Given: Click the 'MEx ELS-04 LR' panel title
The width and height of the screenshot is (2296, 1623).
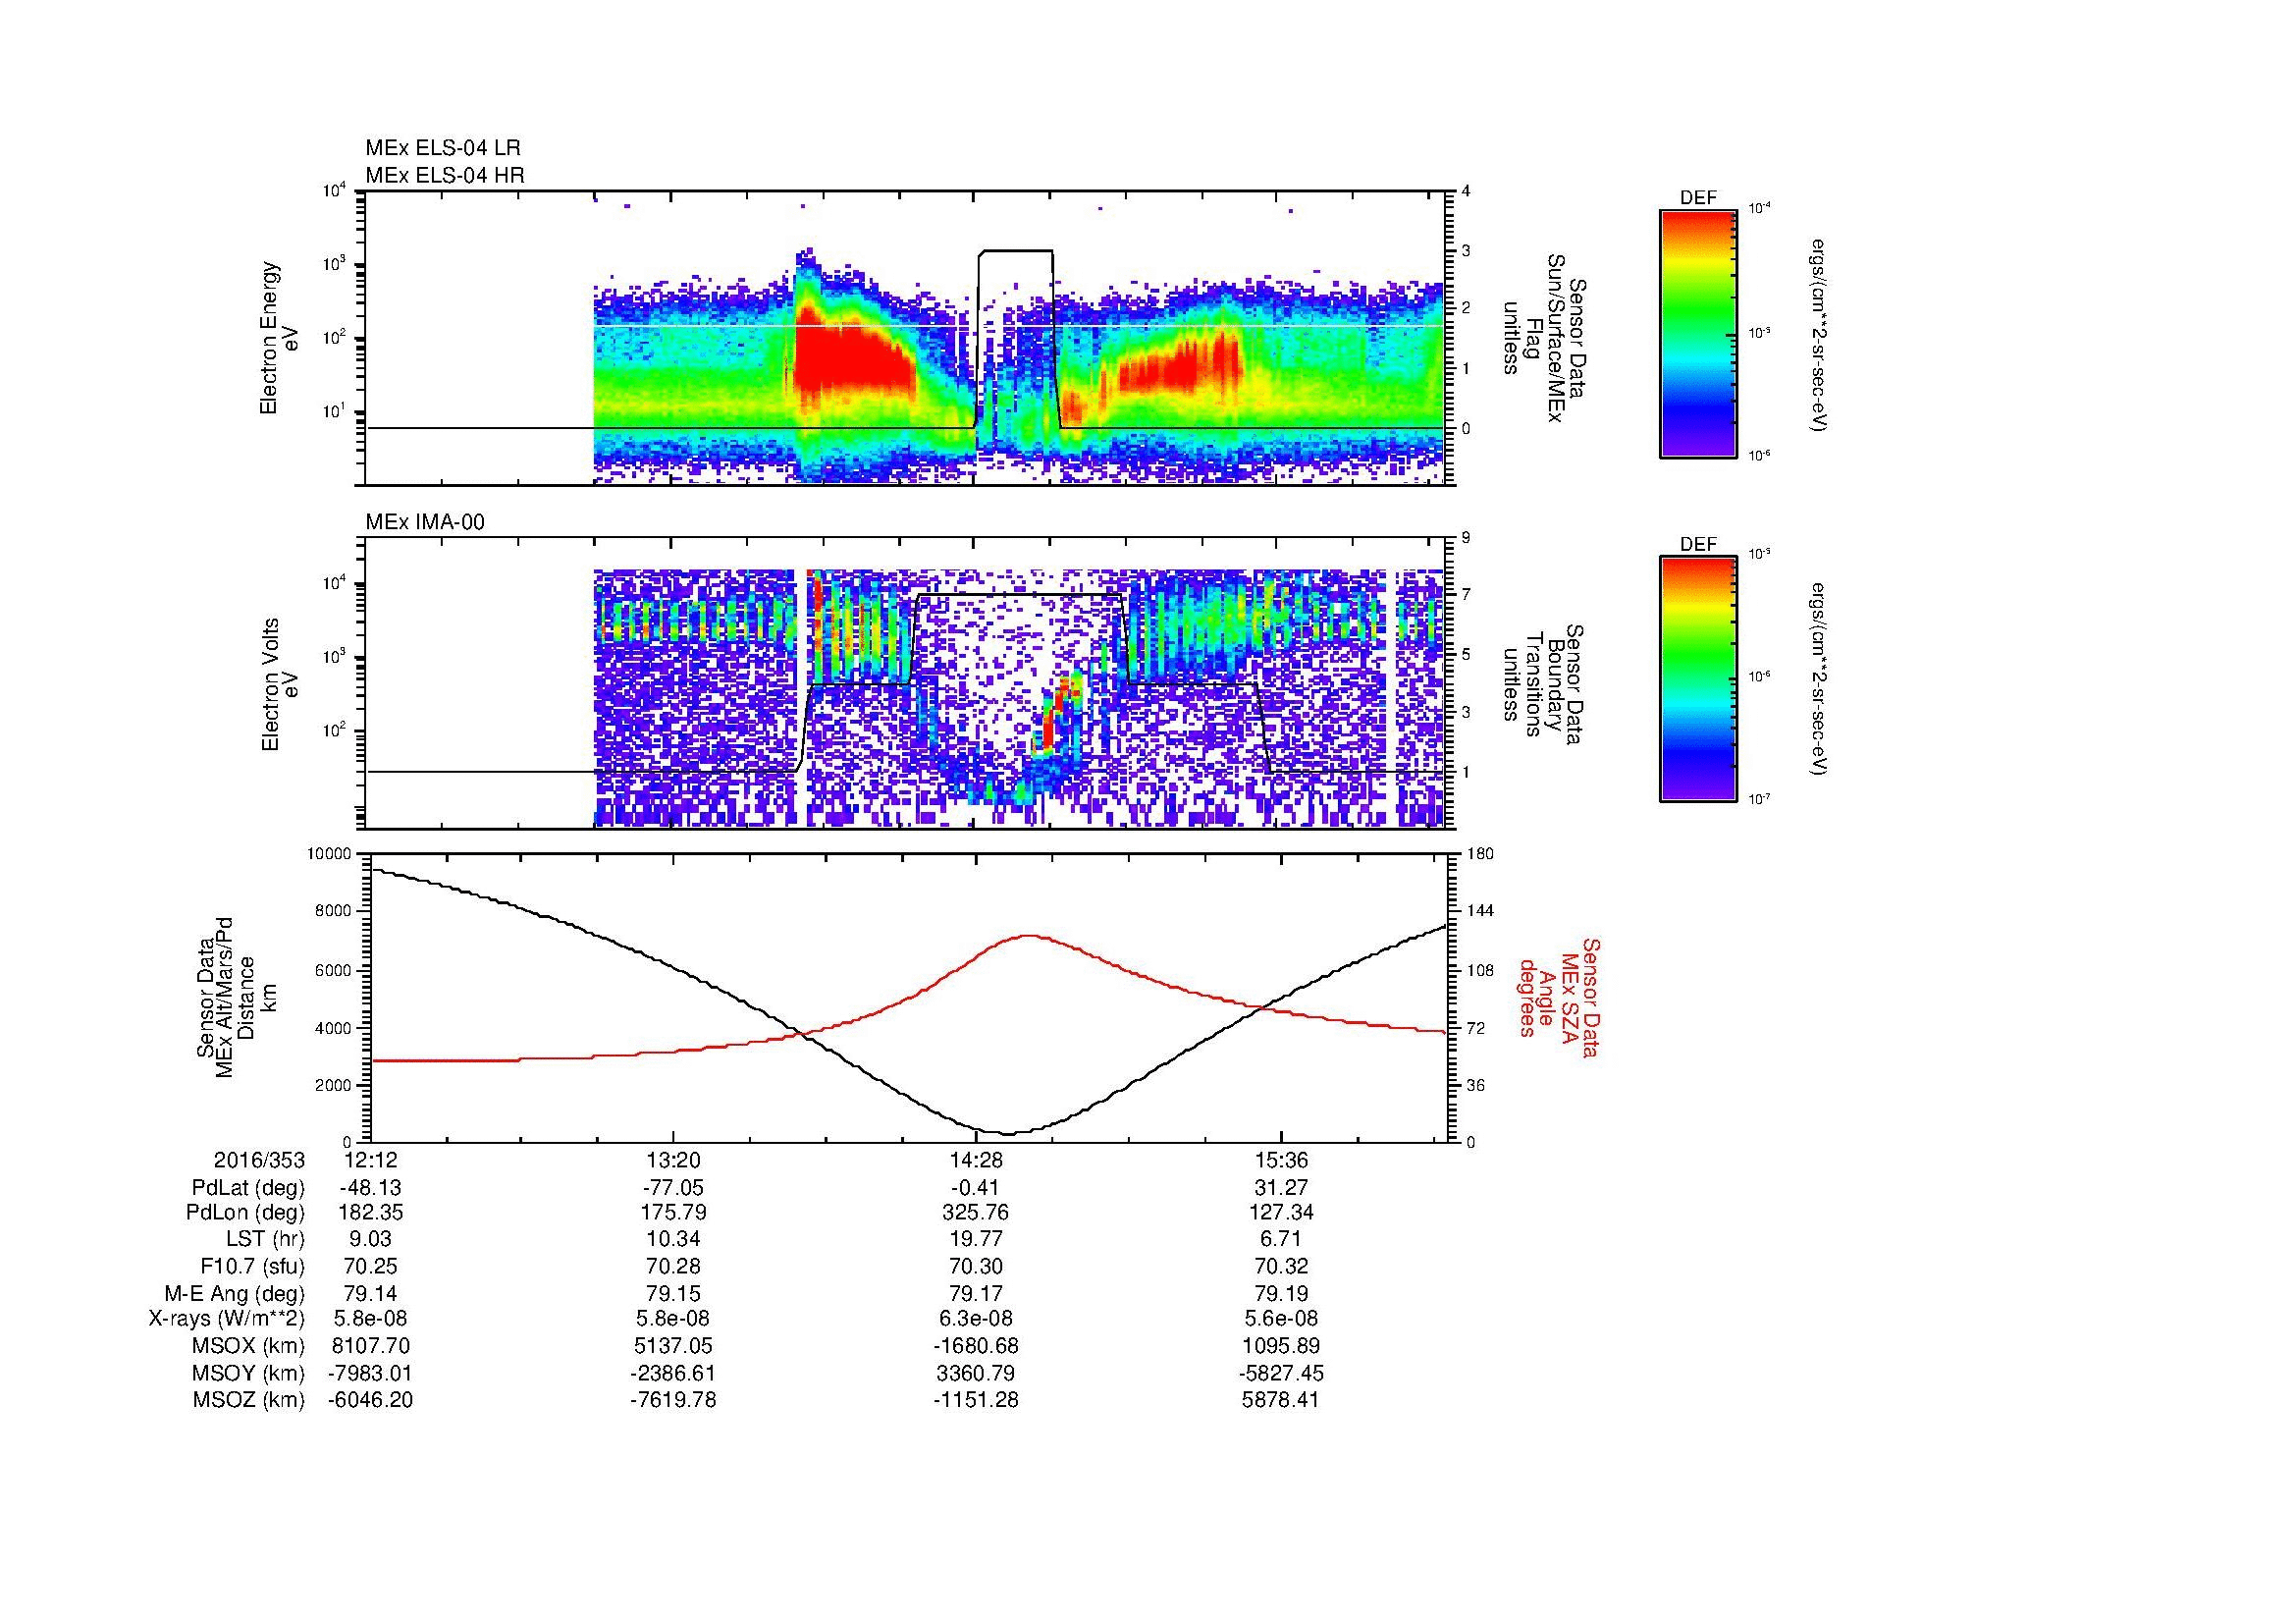Looking at the screenshot, I should (x=442, y=148).
